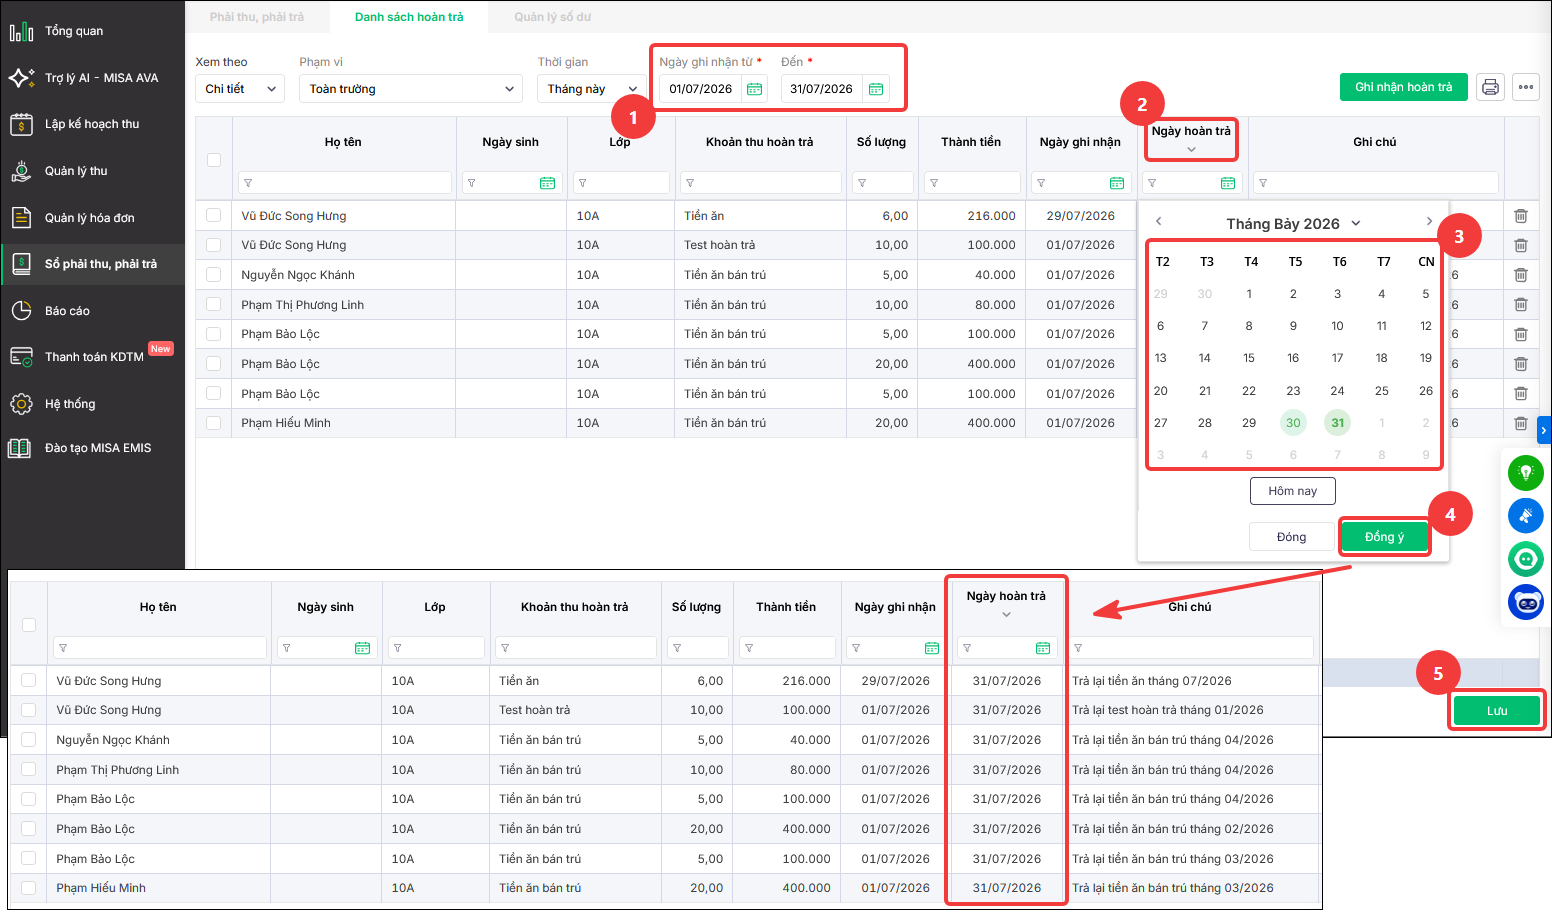
Task: Open Quản lý hóa đơn in sidebar
Action: 92,218
